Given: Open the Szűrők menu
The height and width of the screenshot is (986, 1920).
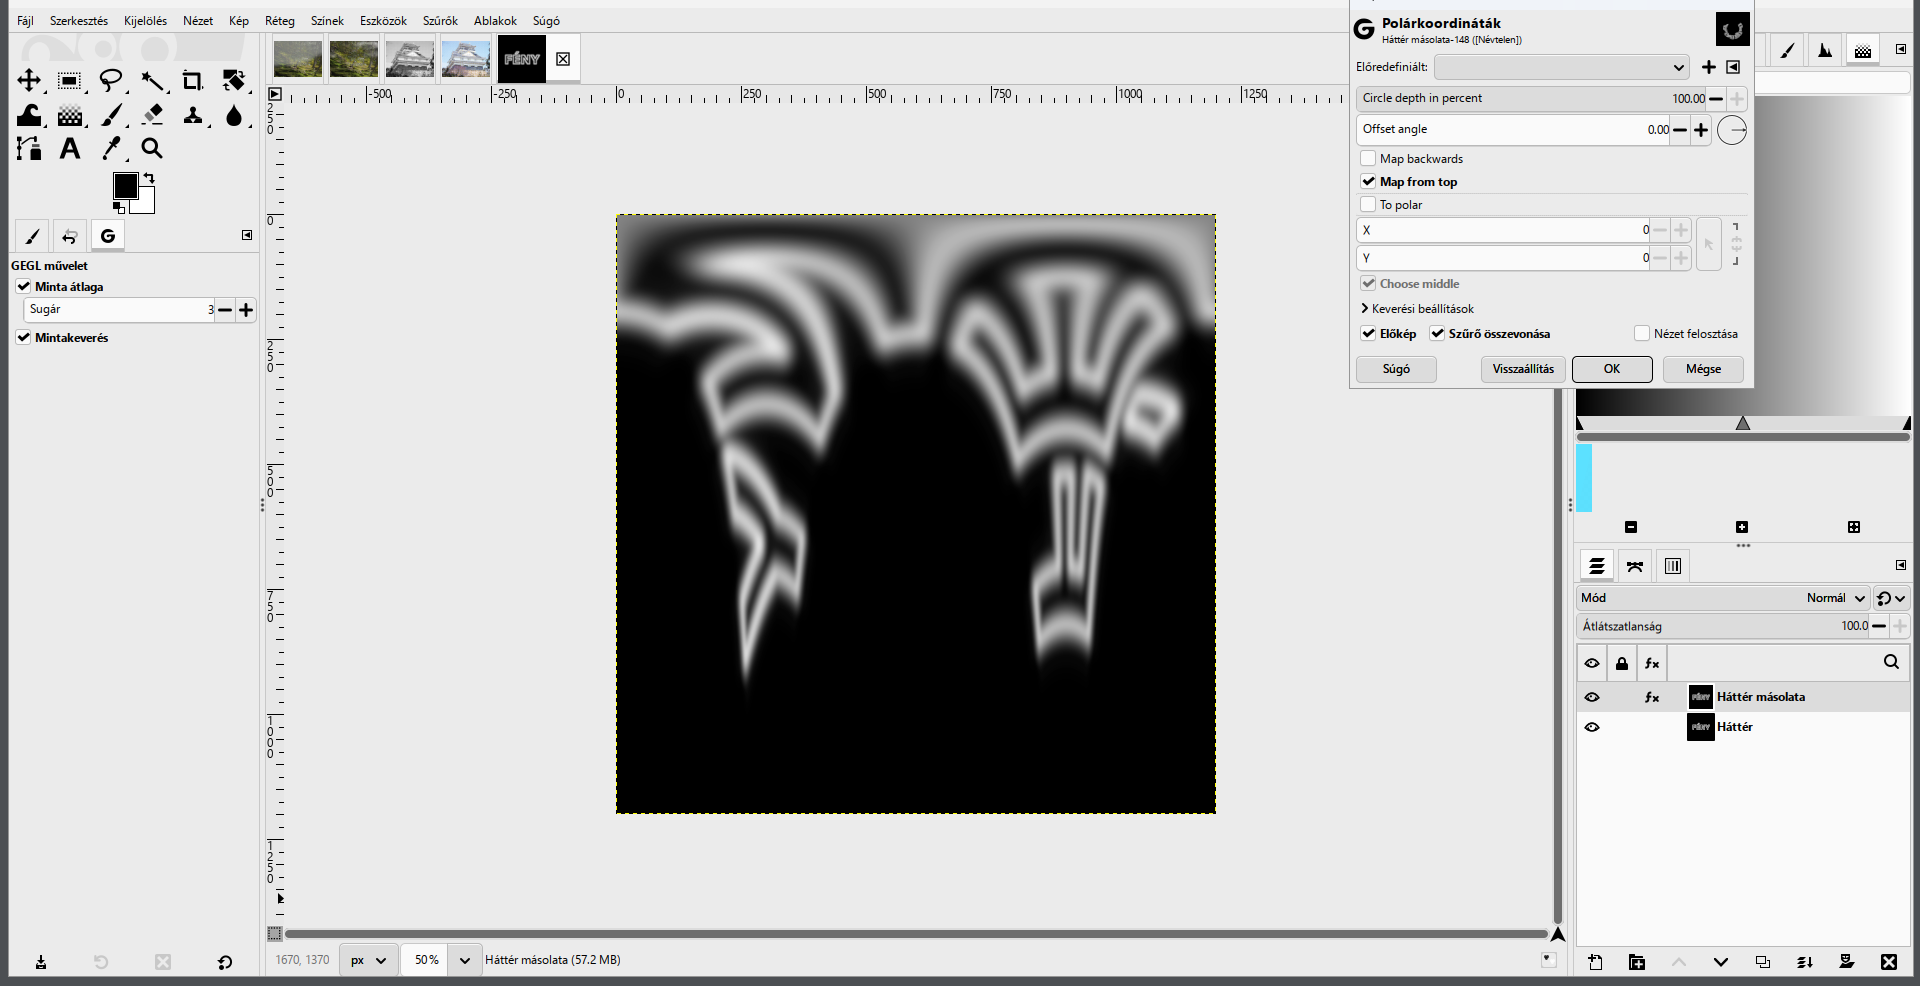Looking at the screenshot, I should [440, 20].
